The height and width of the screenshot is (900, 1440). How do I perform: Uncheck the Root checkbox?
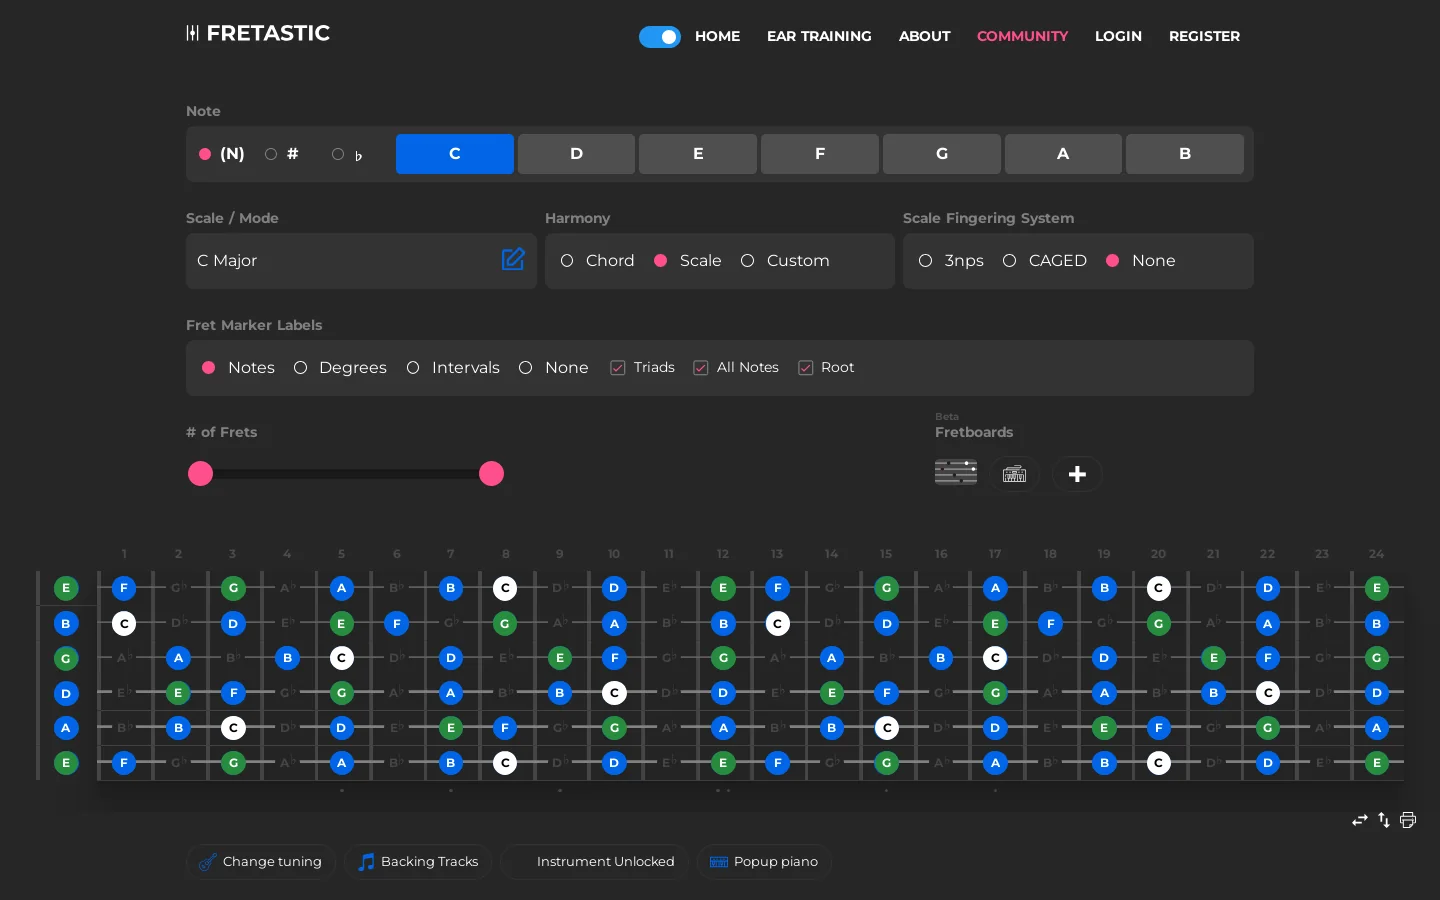(x=805, y=368)
